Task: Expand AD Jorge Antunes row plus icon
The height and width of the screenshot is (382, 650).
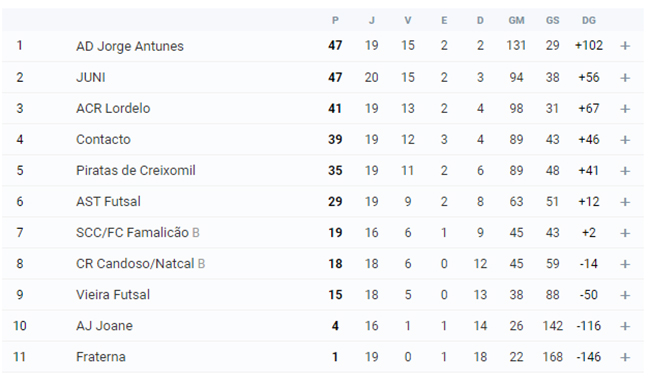Action: [625, 46]
